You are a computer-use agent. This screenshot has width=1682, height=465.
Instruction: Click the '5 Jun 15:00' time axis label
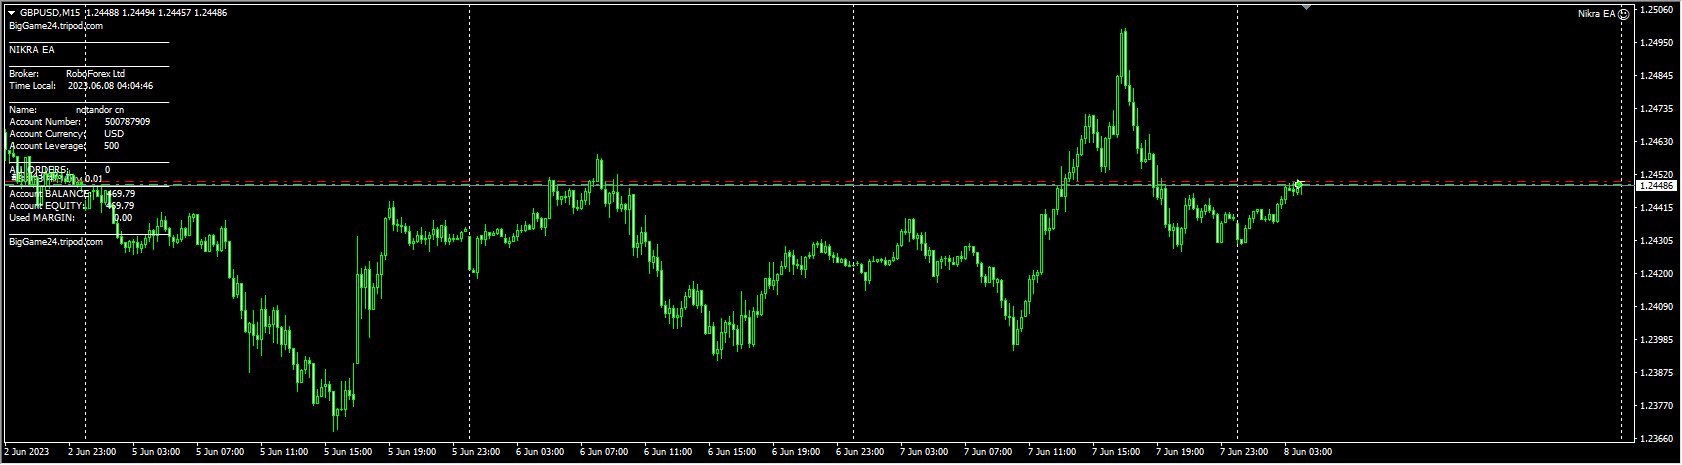[348, 452]
